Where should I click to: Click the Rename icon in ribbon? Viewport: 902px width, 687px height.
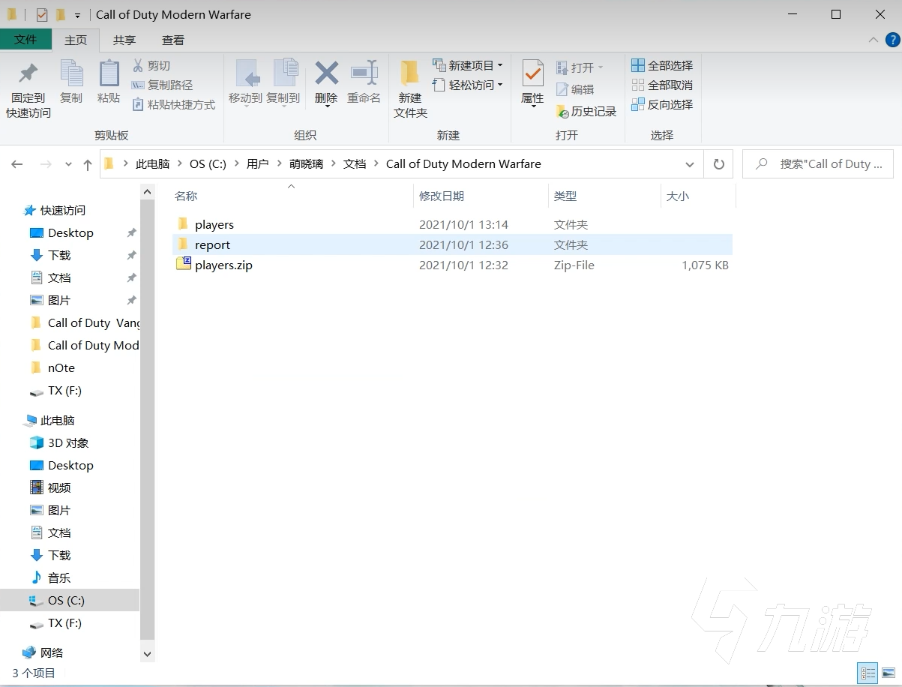tap(364, 74)
